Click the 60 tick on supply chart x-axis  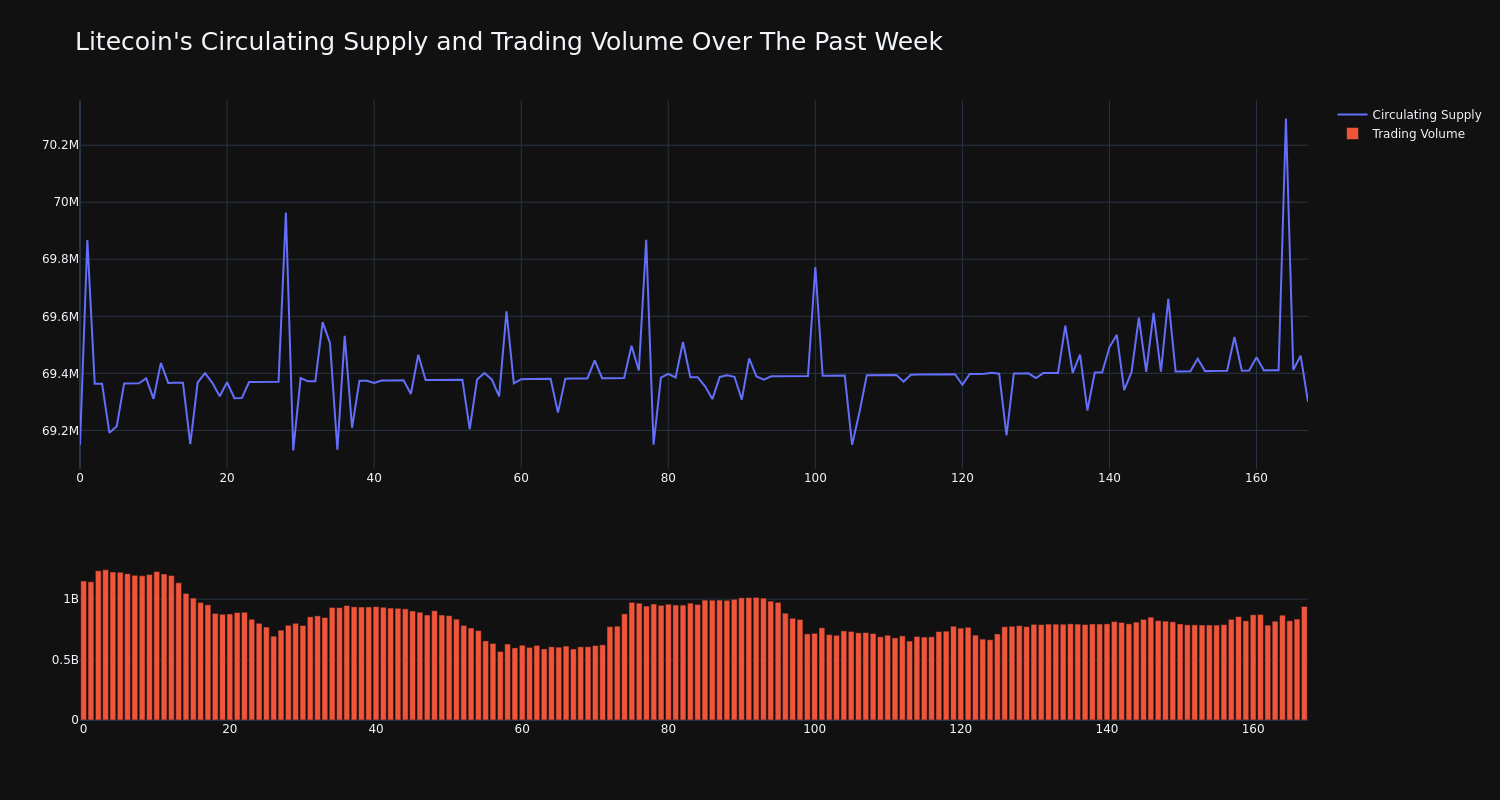(521, 478)
